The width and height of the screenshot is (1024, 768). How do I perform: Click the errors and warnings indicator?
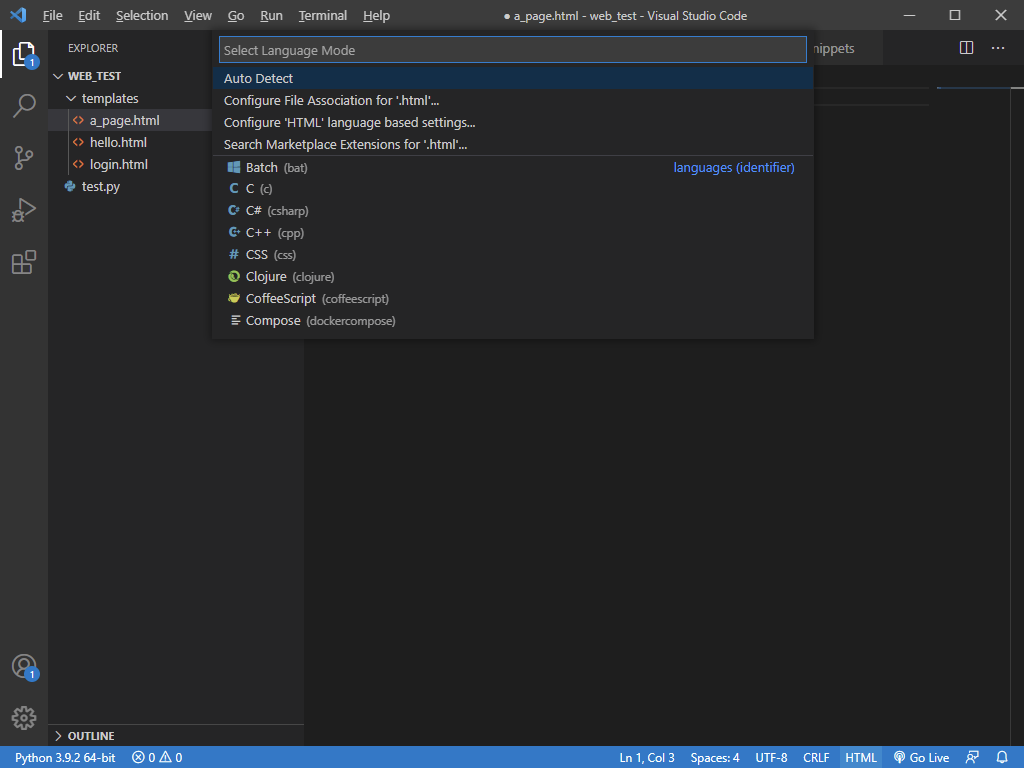(x=157, y=758)
